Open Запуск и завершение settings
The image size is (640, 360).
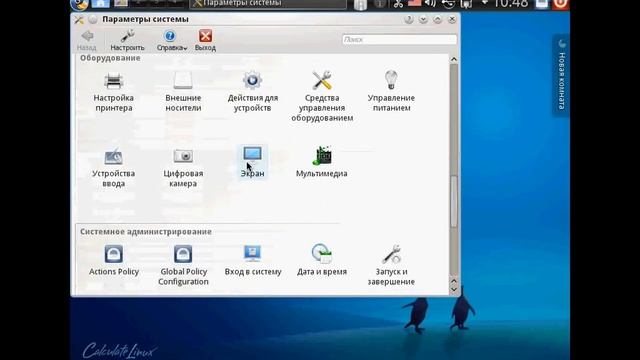(x=391, y=265)
